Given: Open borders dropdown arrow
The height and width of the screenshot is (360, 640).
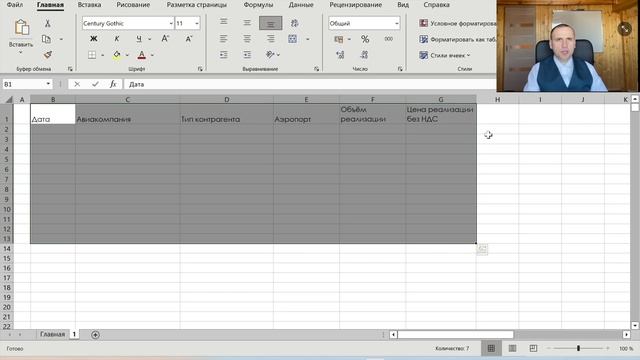Looking at the screenshot, I should 102,55.
